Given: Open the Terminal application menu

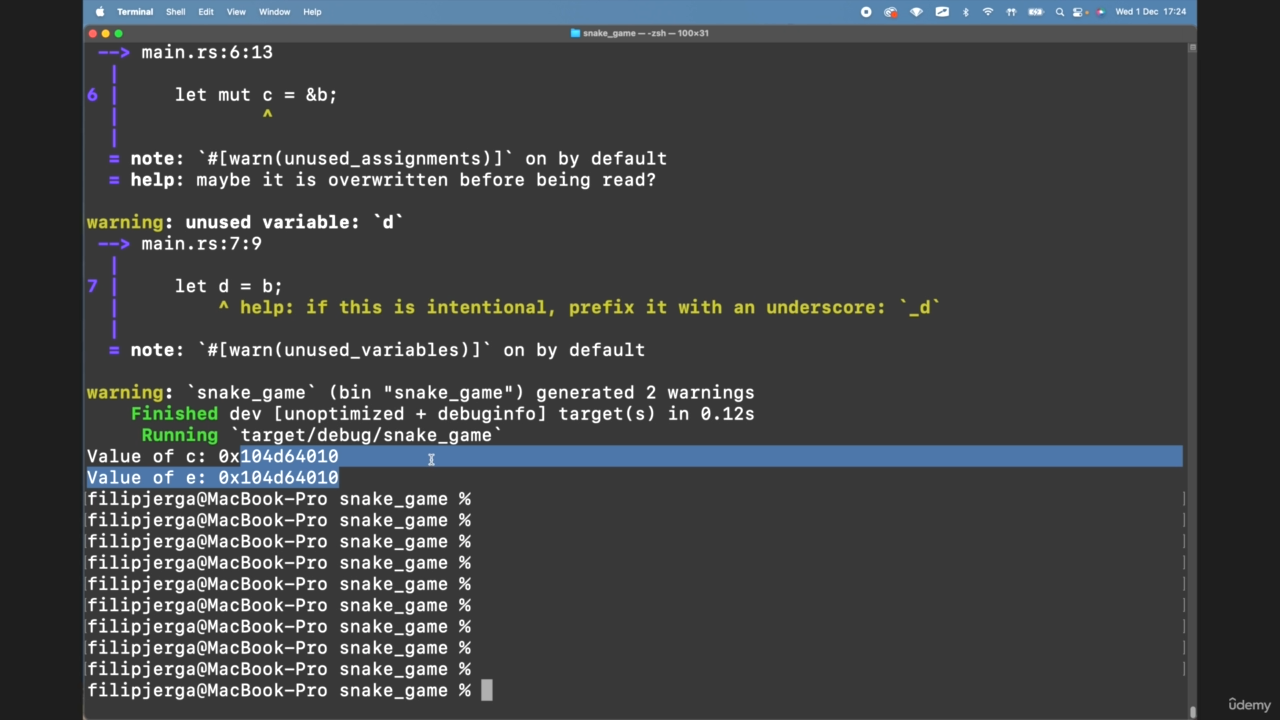Looking at the screenshot, I should pos(135,12).
